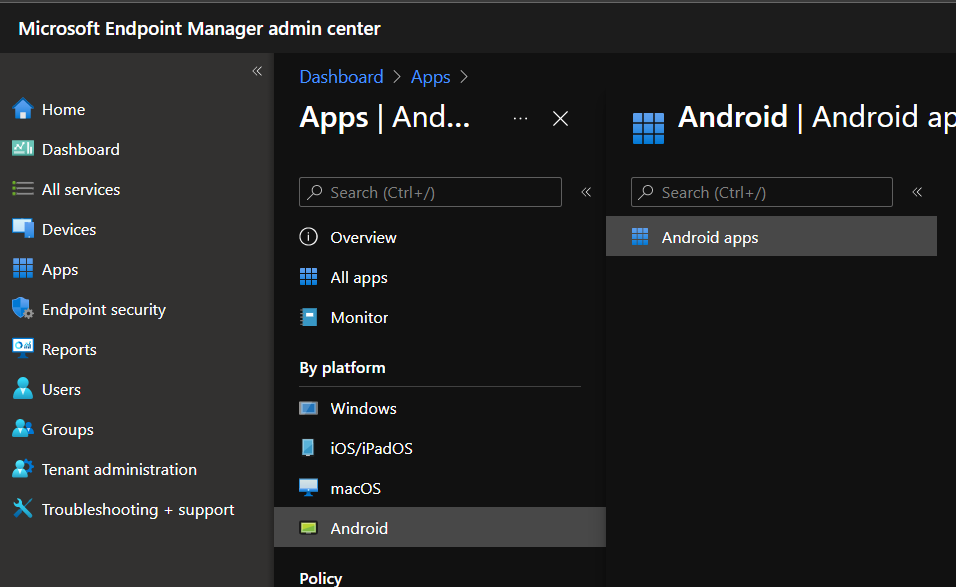The image size is (956, 587).
Task: Click the Tenant administration icon
Action: tap(22, 469)
